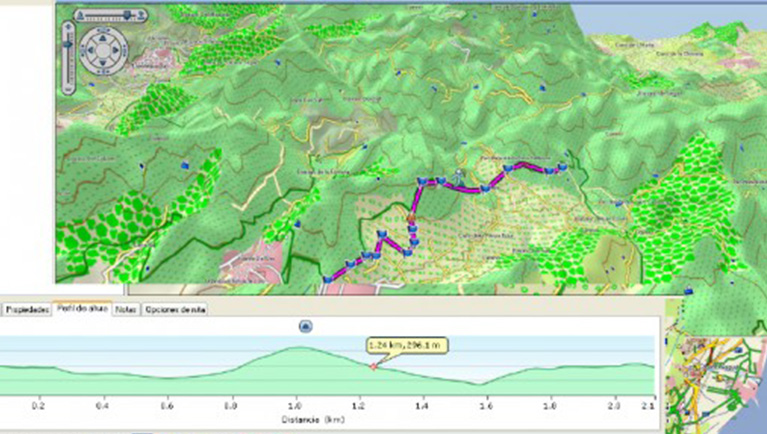
Task: Click the elevation peak at 1.0 km
Action: coord(296,348)
